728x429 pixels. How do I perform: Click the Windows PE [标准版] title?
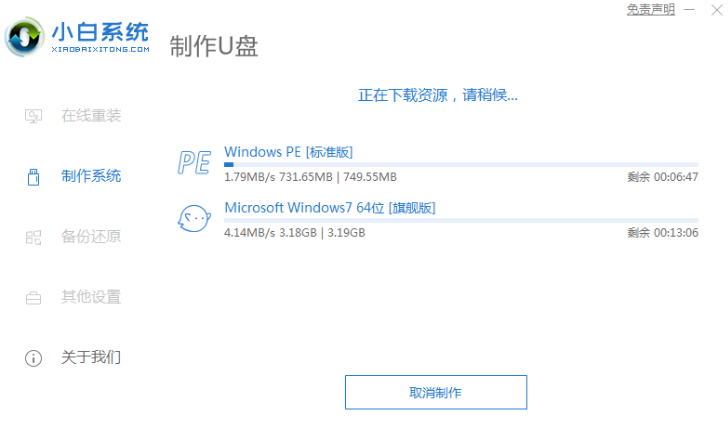289,152
